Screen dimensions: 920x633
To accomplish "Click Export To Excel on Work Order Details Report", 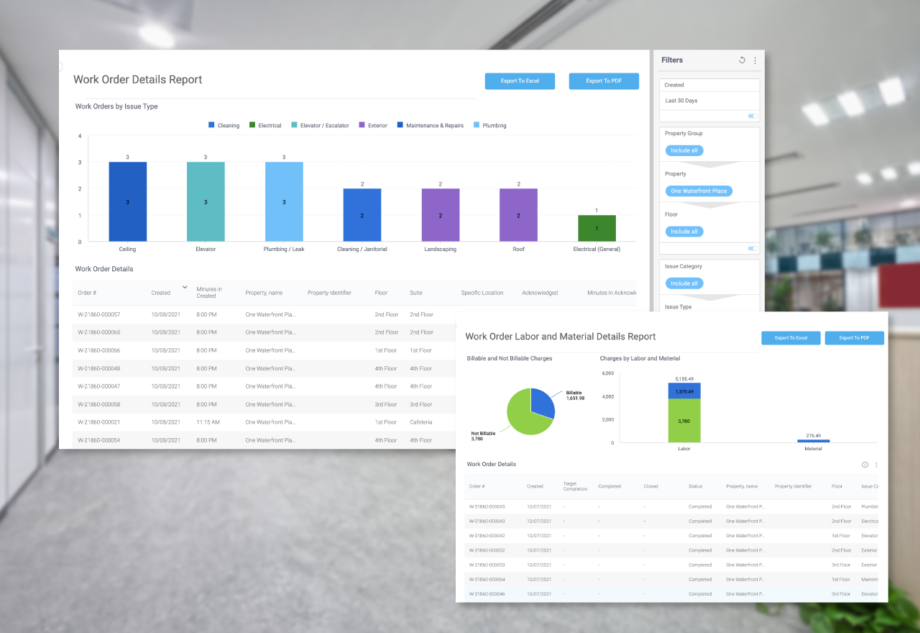I will pyautogui.click(x=519, y=81).
